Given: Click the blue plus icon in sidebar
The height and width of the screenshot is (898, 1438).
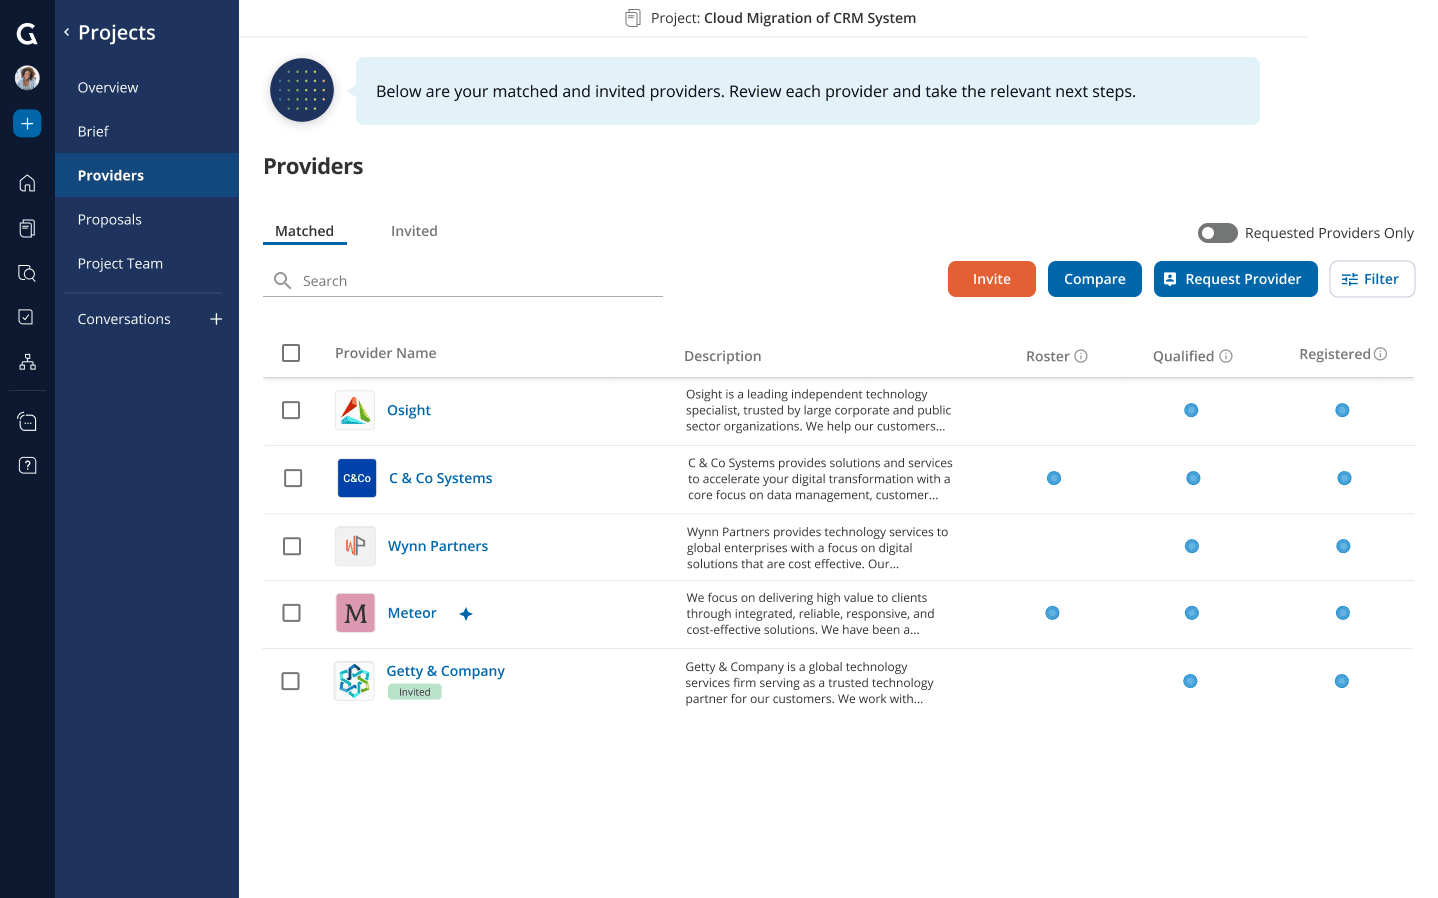Looking at the screenshot, I should [x=27, y=123].
